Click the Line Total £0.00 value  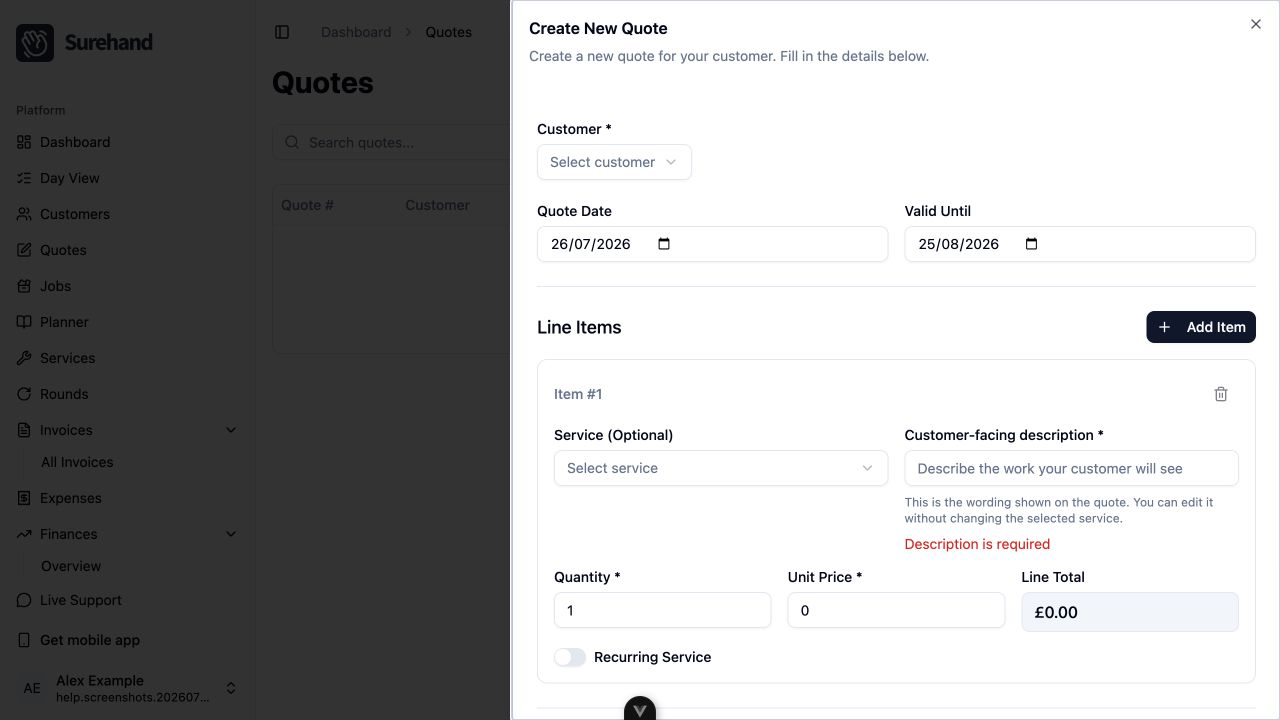click(x=1130, y=612)
